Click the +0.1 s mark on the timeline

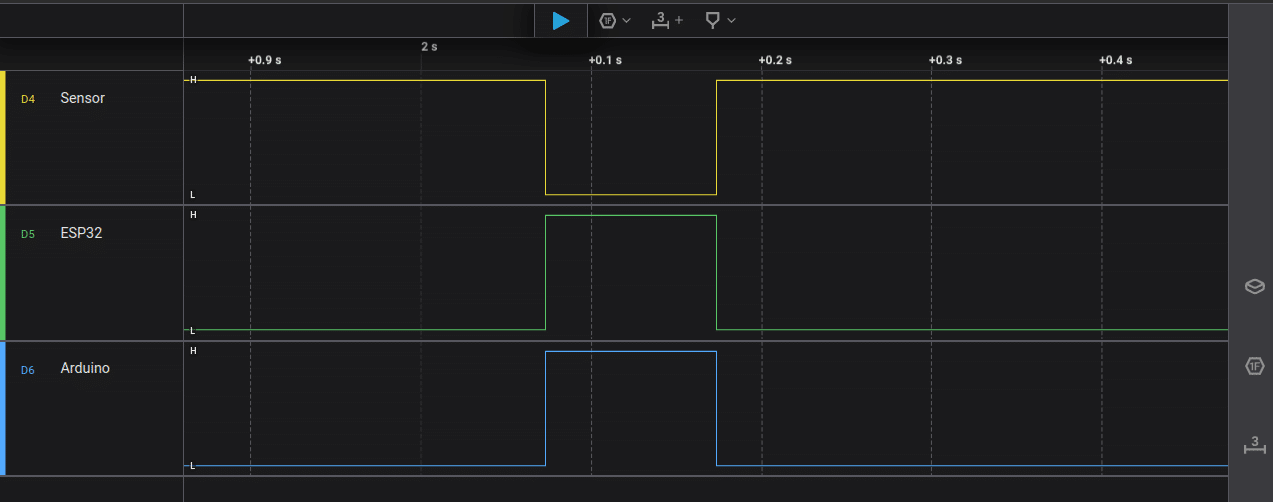click(x=604, y=60)
